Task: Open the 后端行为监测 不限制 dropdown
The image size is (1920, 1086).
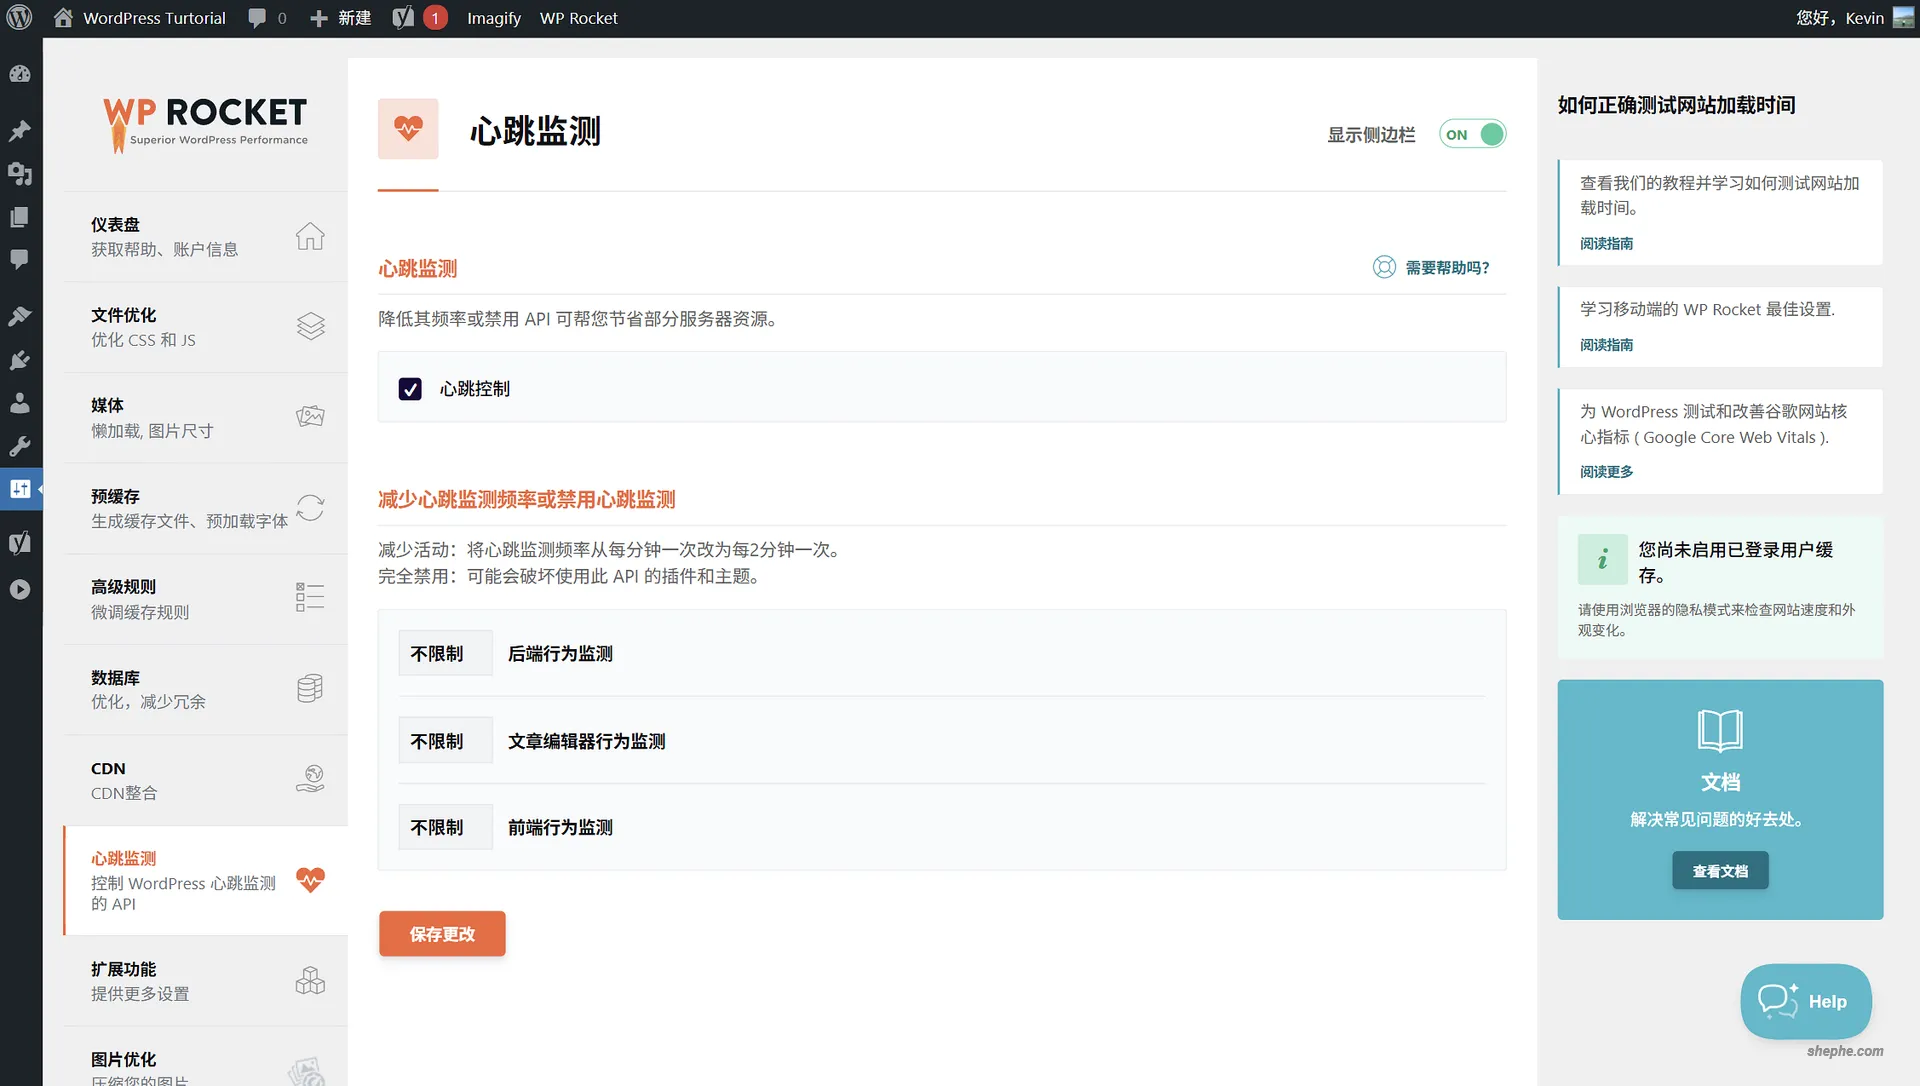Action: pos(444,652)
